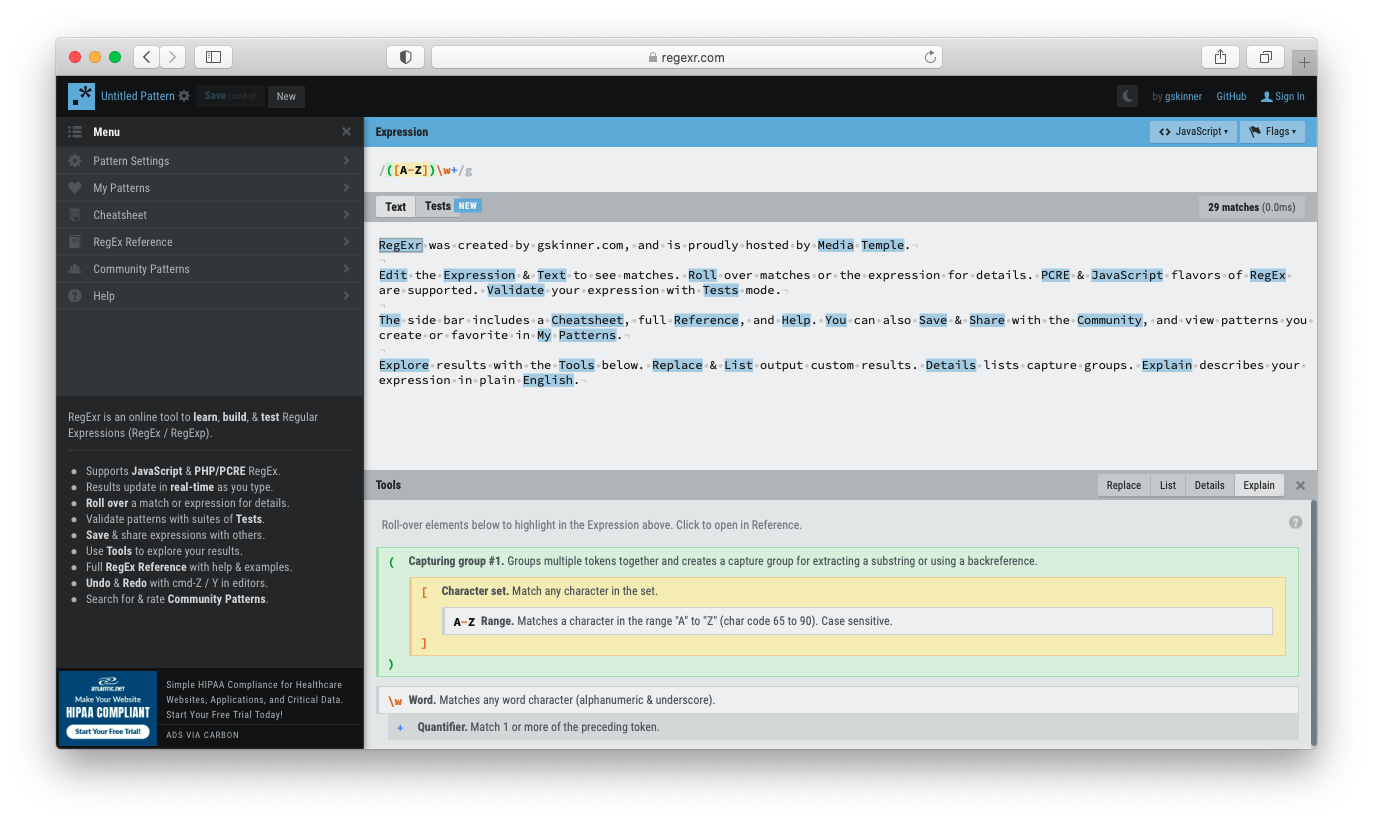Click the Cheatsheet icon in sidebar

tap(75, 215)
